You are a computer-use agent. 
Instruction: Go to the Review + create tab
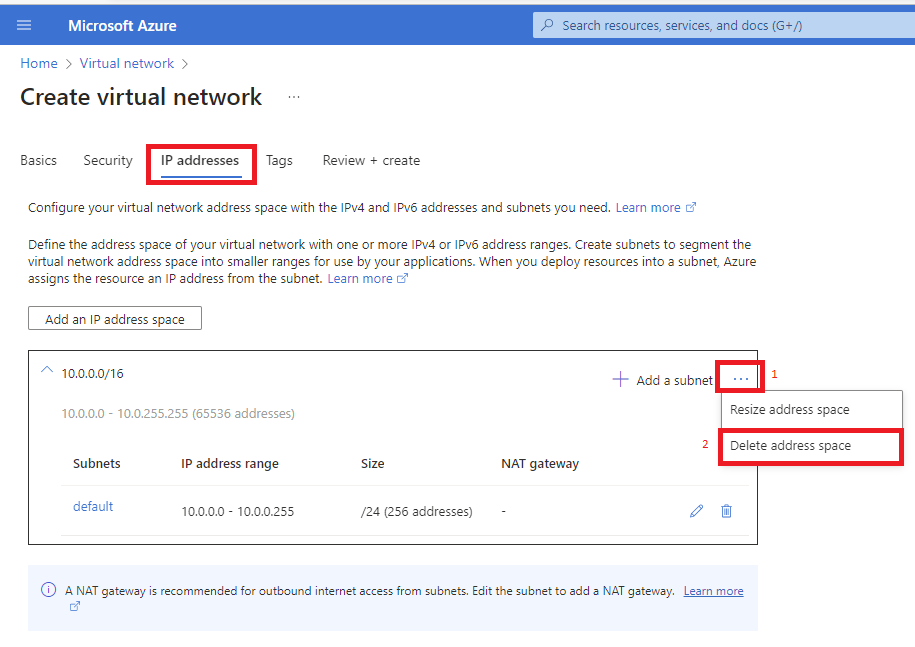371,160
